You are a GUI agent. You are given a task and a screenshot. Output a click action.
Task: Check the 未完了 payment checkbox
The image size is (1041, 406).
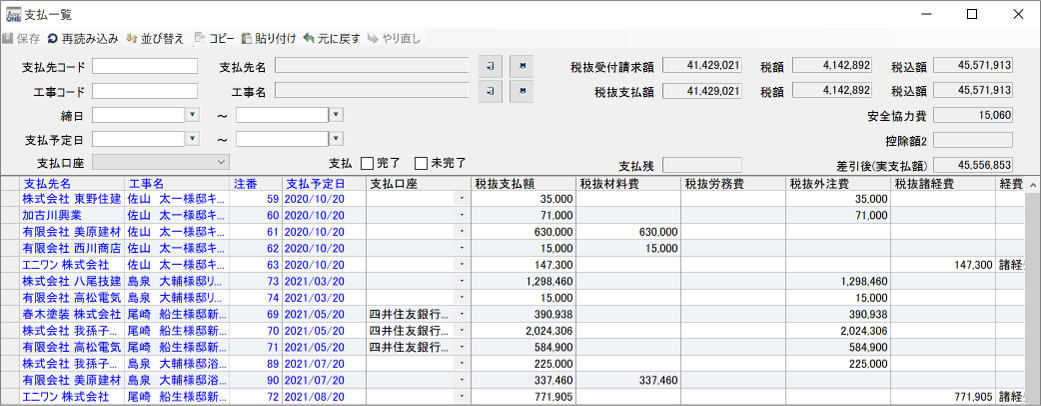[x=422, y=163]
